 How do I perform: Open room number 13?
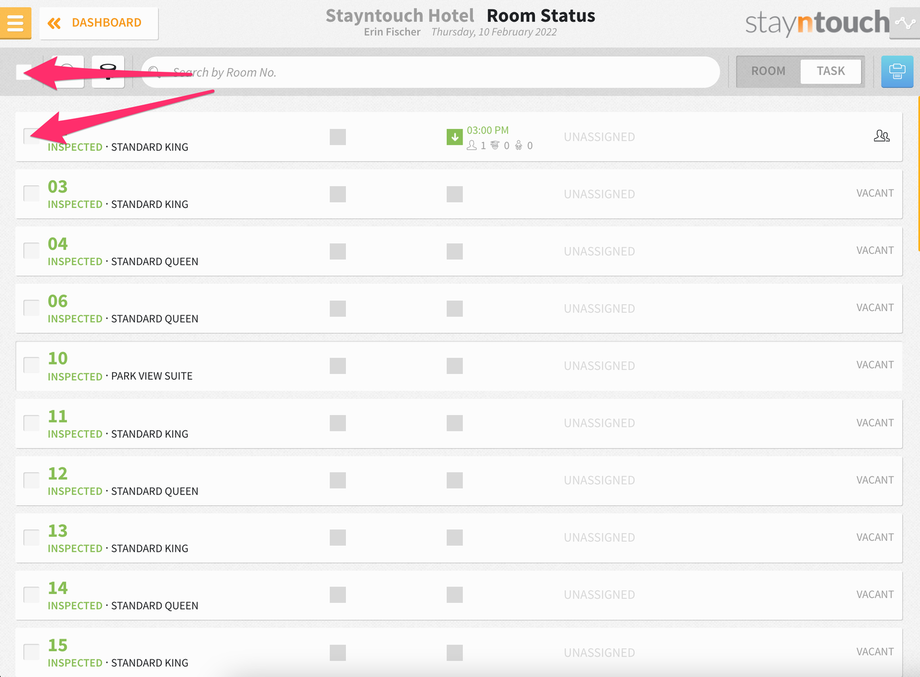pos(58,530)
